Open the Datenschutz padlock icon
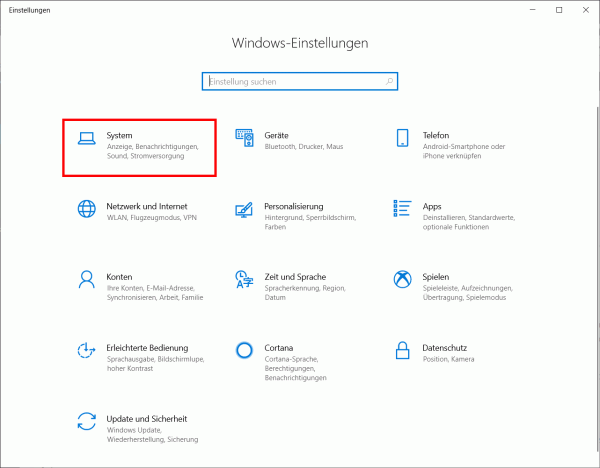Image resolution: width=600 pixels, height=468 pixels. [402, 350]
